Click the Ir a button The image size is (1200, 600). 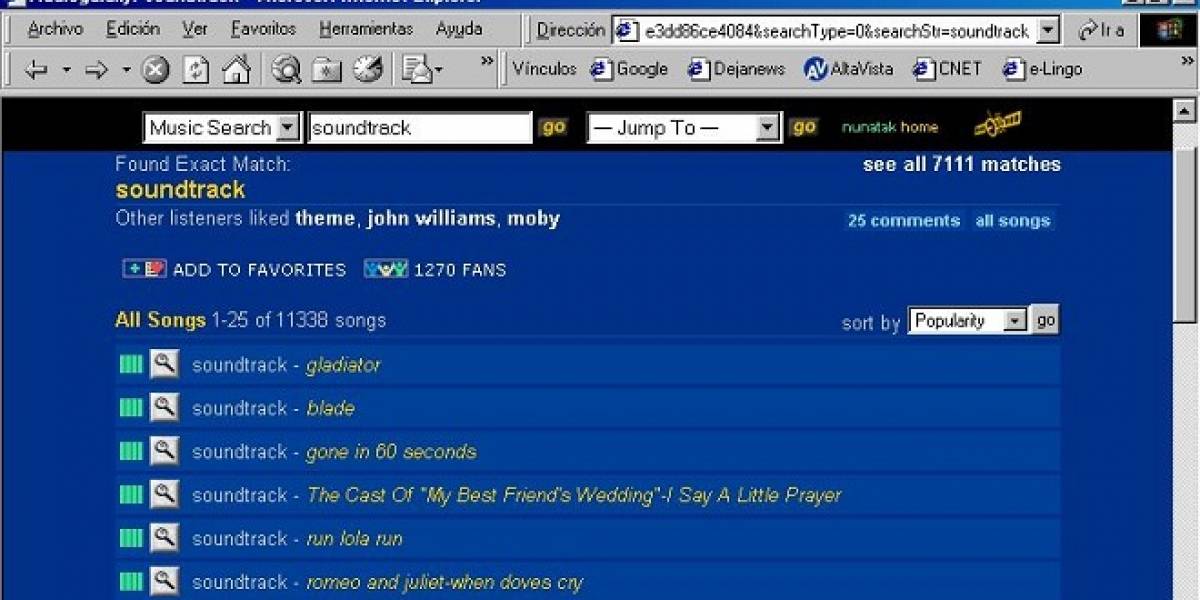[x=1102, y=31]
